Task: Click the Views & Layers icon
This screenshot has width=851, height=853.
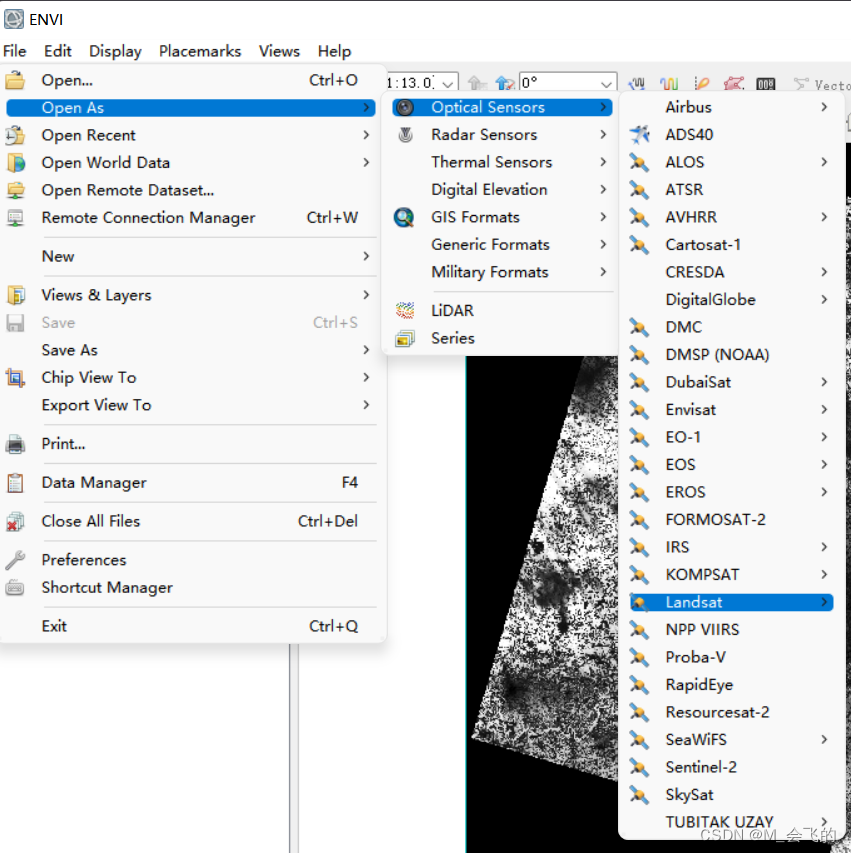Action: [15, 295]
